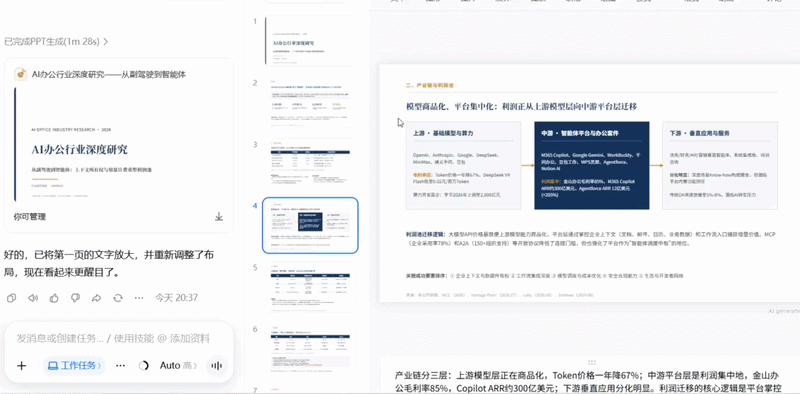Image resolution: width=800 pixels, height=394 pixels.
Task: Click the voice input waveform icon
Action: pyautogui.click(x=217, y=365)
